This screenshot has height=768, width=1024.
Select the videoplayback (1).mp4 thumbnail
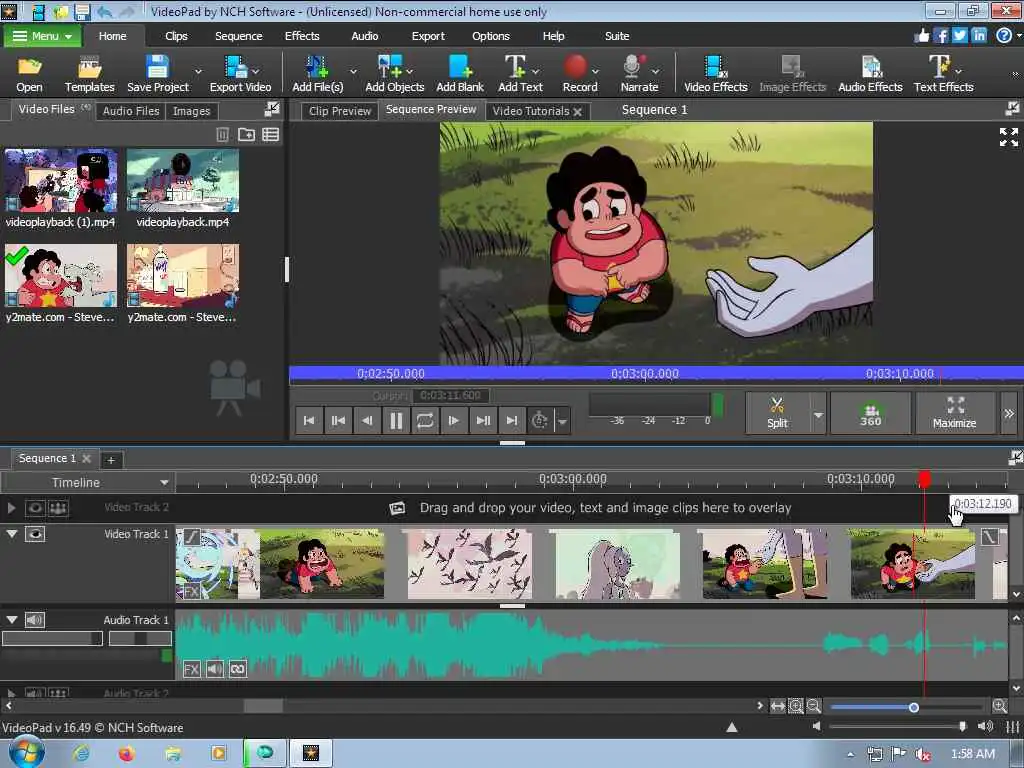point(61,180)
